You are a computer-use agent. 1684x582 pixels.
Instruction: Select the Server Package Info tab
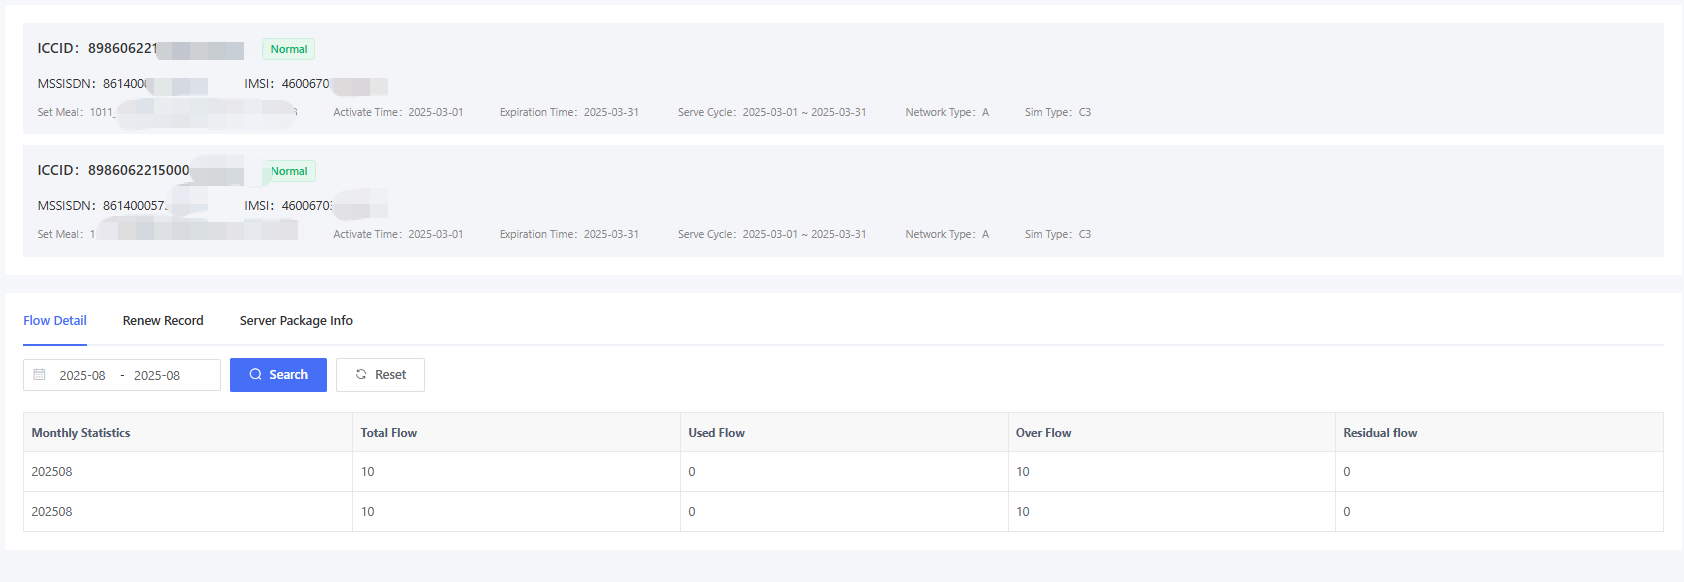(296, 321)
